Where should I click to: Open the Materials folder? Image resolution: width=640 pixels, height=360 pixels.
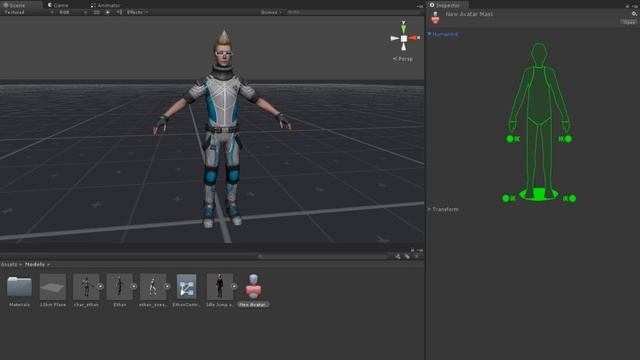[x=19, y=287]
